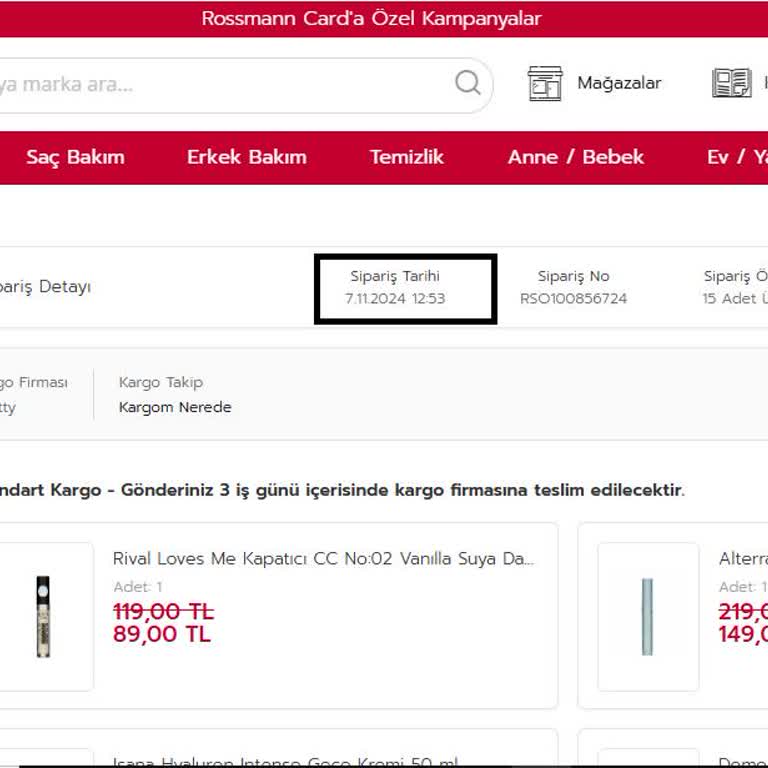Viewport: 768px width, 768px height.
Task: Click the crossed-out price 119,00 TL
Action: 164,612
